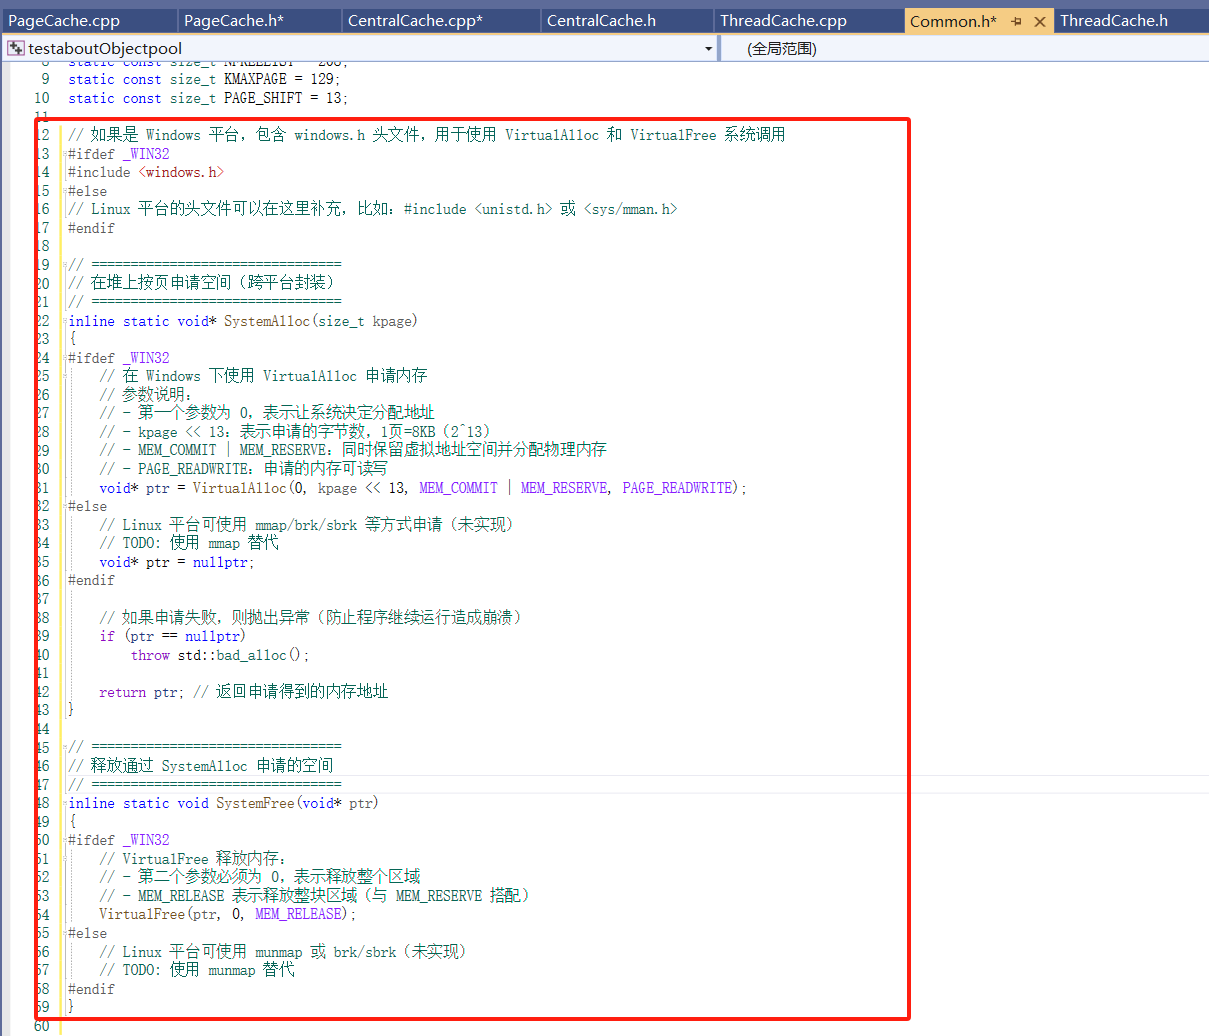
Task: Click the MEM_COMMIT | MEM_RESERVE comment line
Action: click(x=353, y=450)
